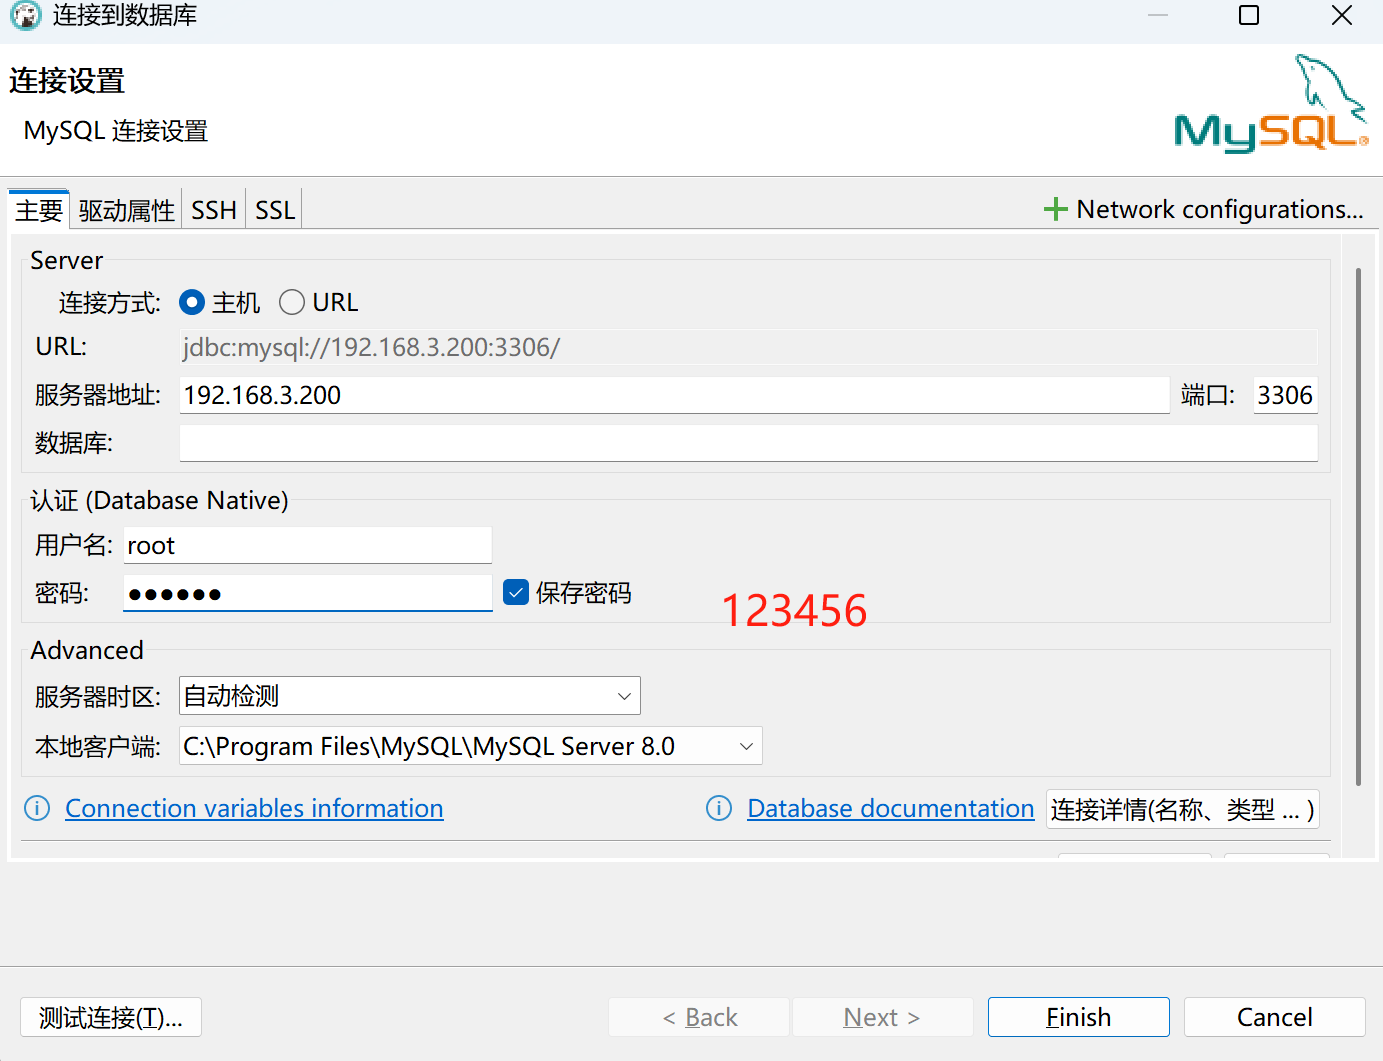Image resolution: width=1383 pixels, height=1061 pixels.
Task: Click the green plus Network configurations icon
Action: (x=1055, y=209)
